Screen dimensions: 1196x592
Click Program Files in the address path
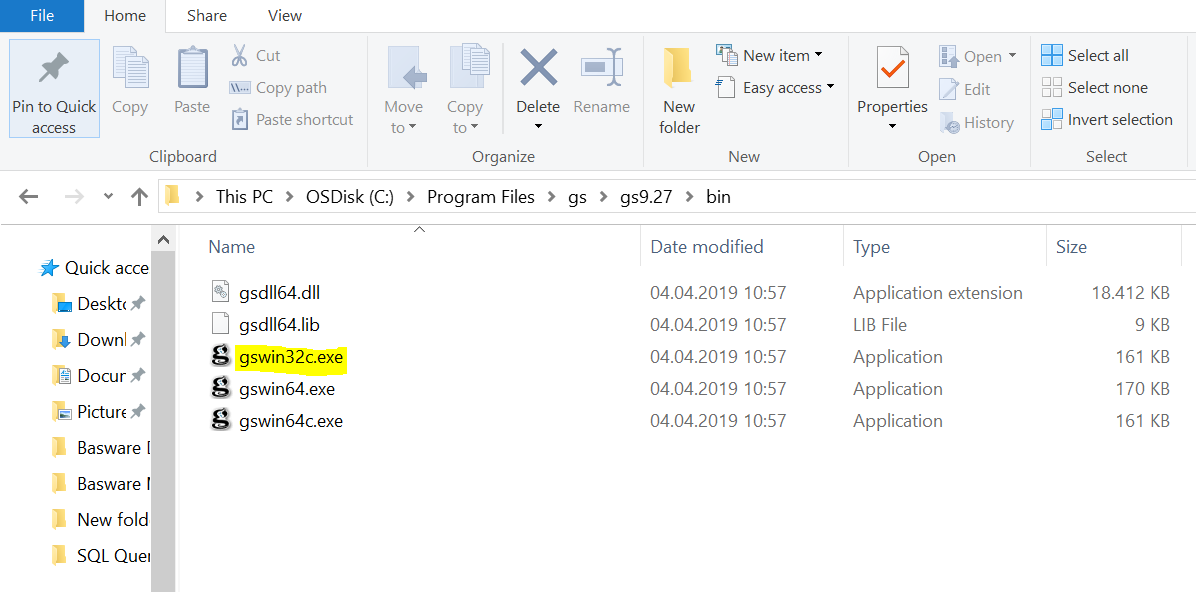tap(480, 197)
